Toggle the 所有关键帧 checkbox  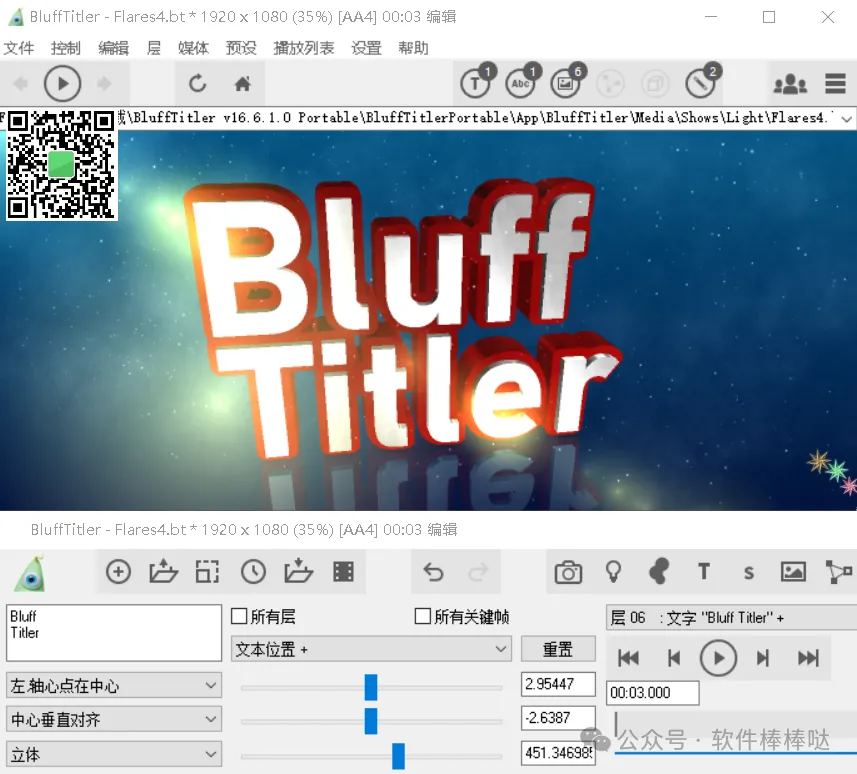422,616
